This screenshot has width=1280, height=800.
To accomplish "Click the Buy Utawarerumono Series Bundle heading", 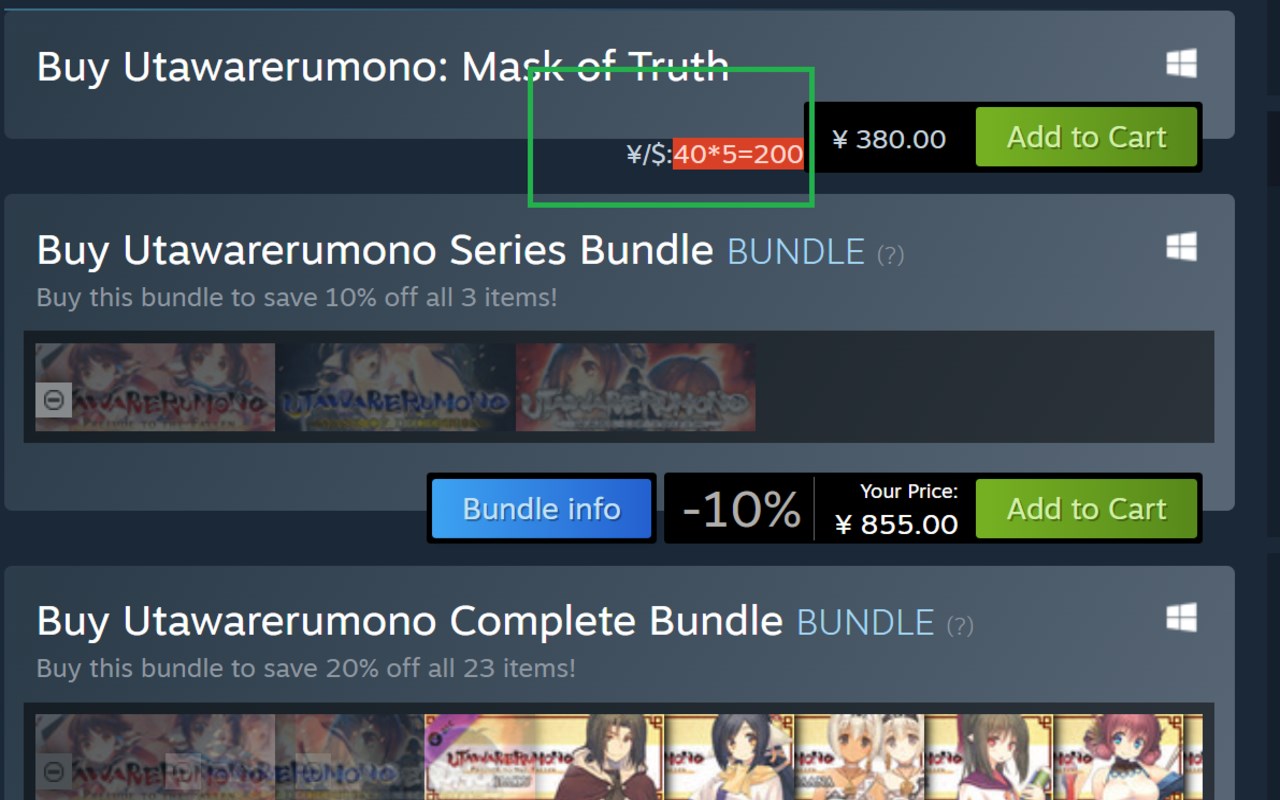I will (x=374, y=251).
